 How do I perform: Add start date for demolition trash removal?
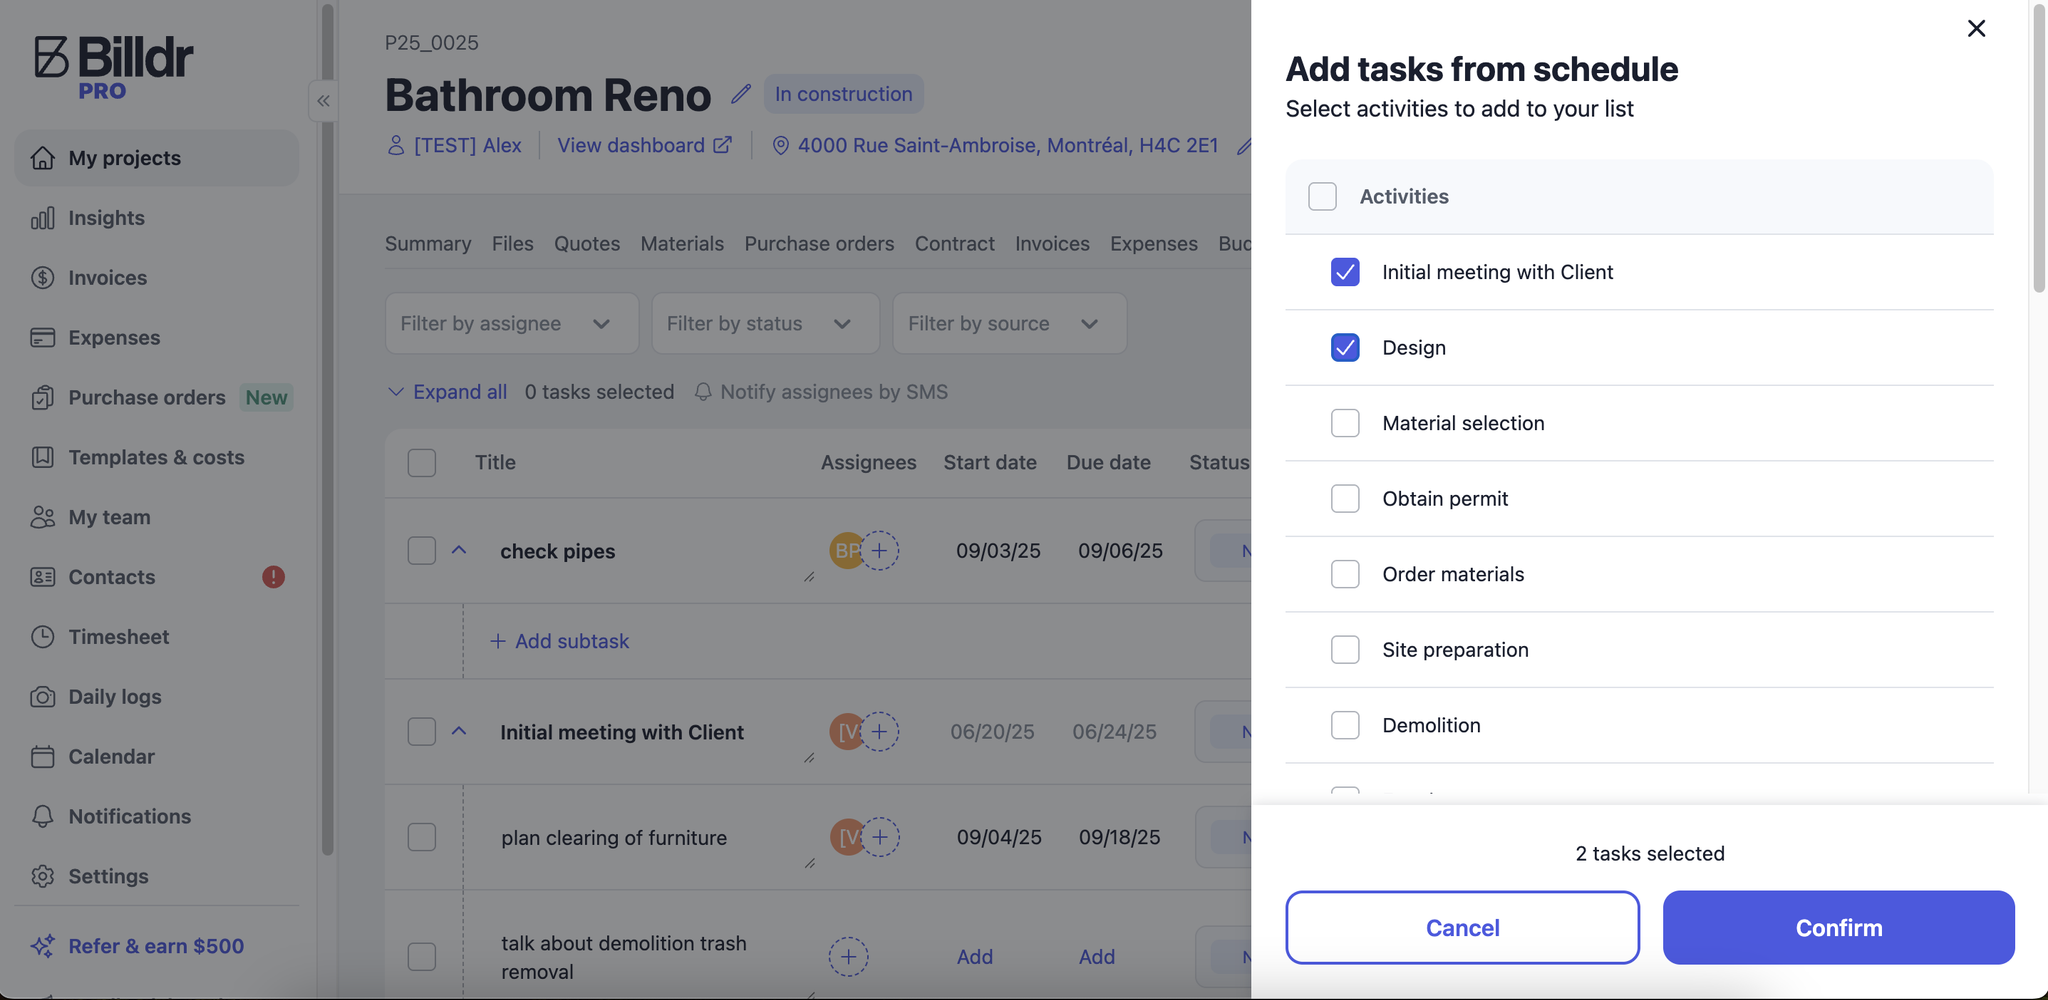click(975, 957)
